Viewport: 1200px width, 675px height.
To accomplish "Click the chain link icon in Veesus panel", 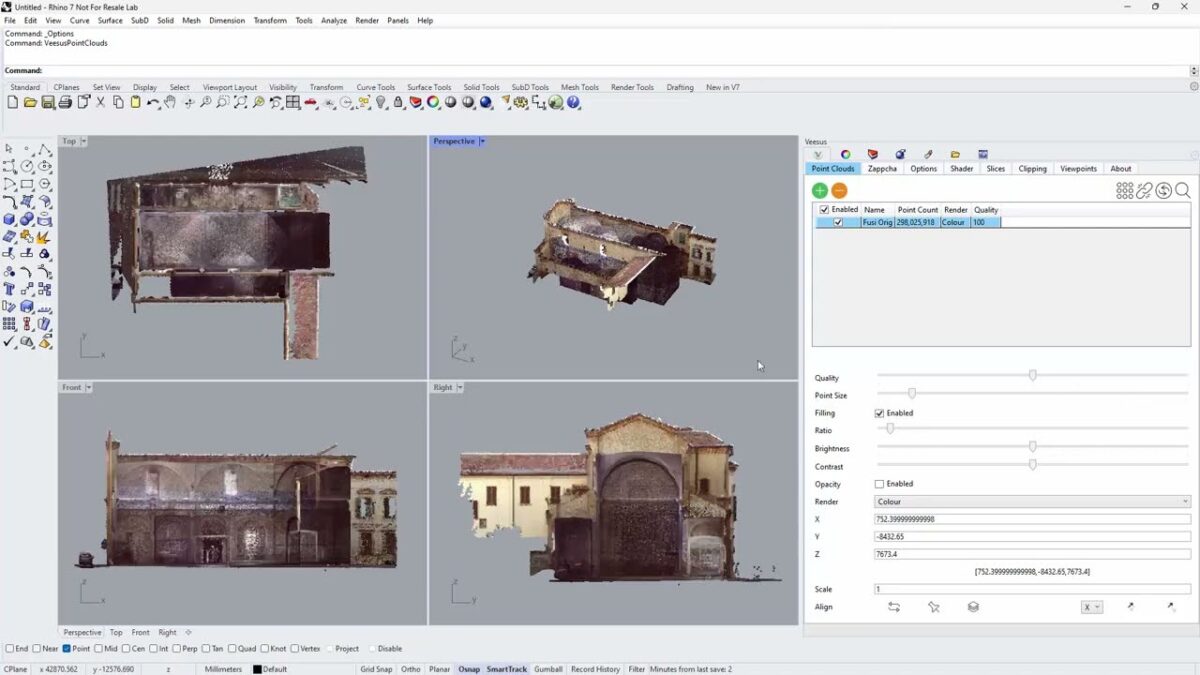I will coord(1144,190).
